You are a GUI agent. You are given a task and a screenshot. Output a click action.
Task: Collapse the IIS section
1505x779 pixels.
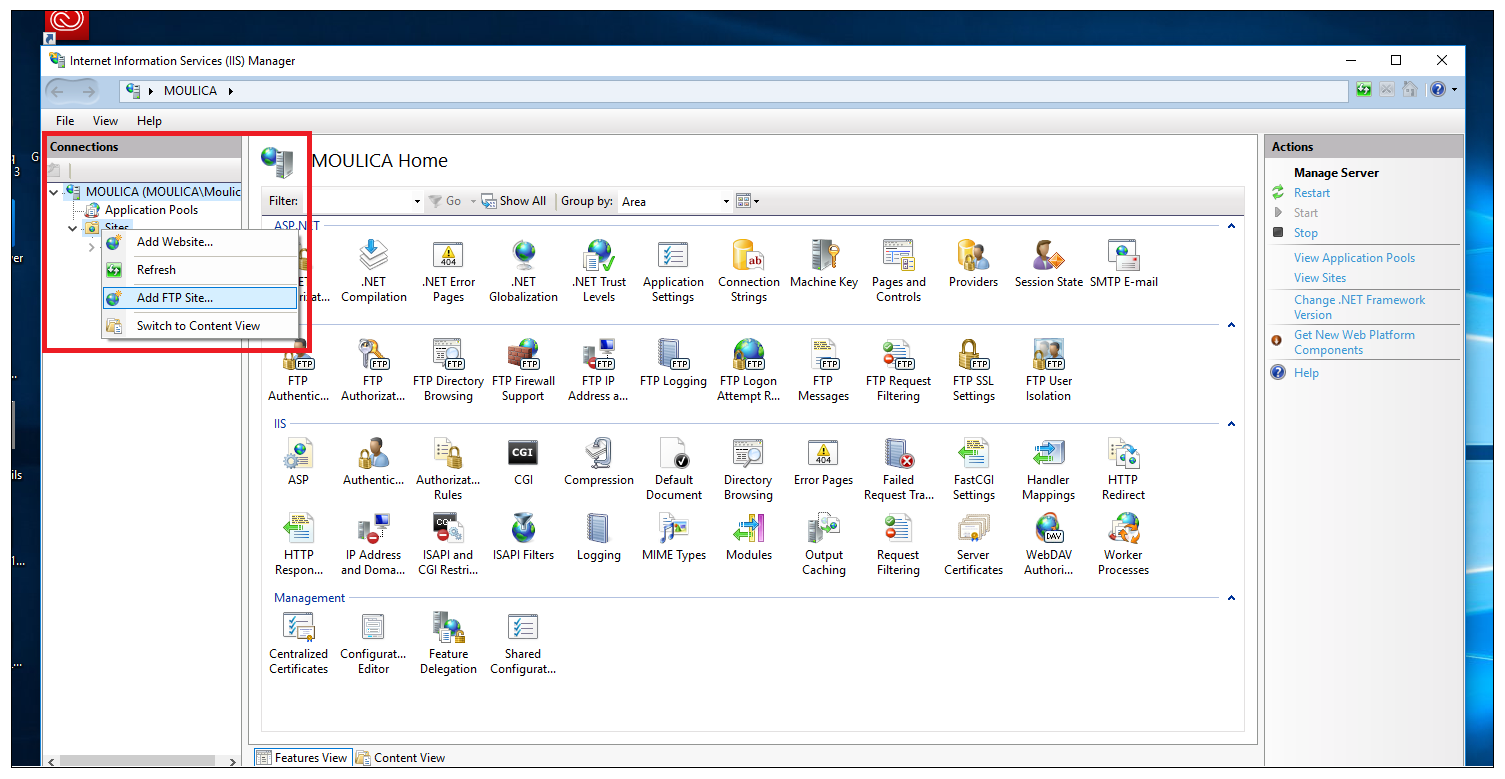[1231, 425]
